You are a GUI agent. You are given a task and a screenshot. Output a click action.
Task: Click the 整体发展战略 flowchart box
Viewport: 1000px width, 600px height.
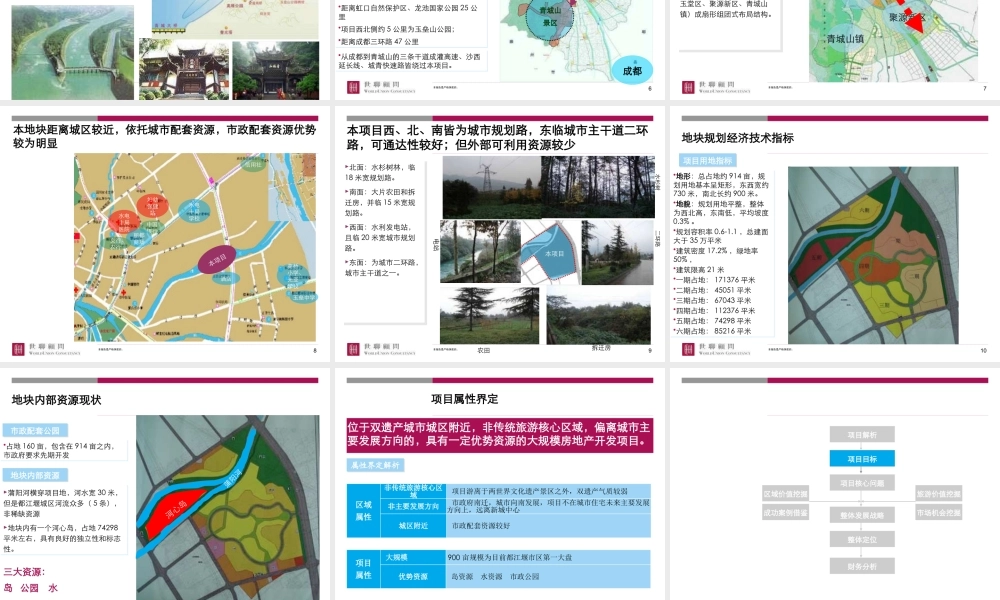(x=862, y=515)
